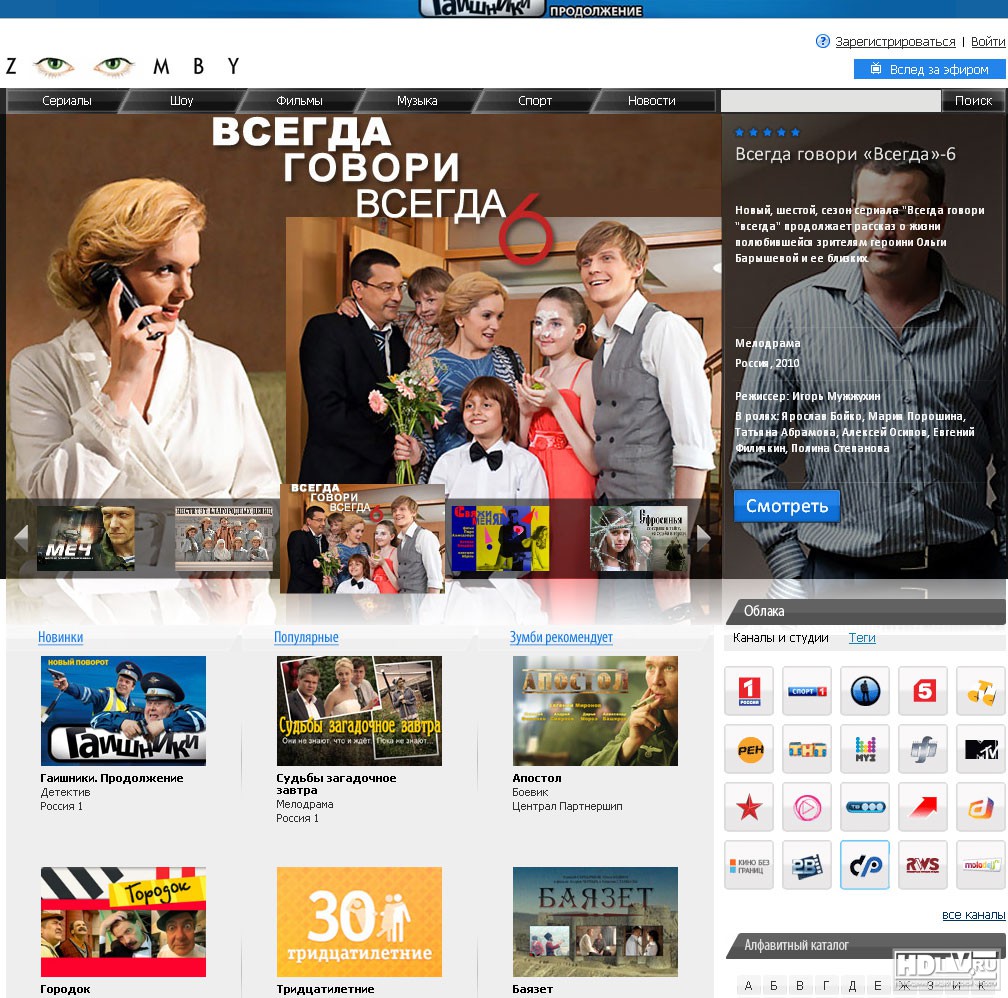Select the Институт благородных девиц carousel thumbnail

[x=224, y=538]
